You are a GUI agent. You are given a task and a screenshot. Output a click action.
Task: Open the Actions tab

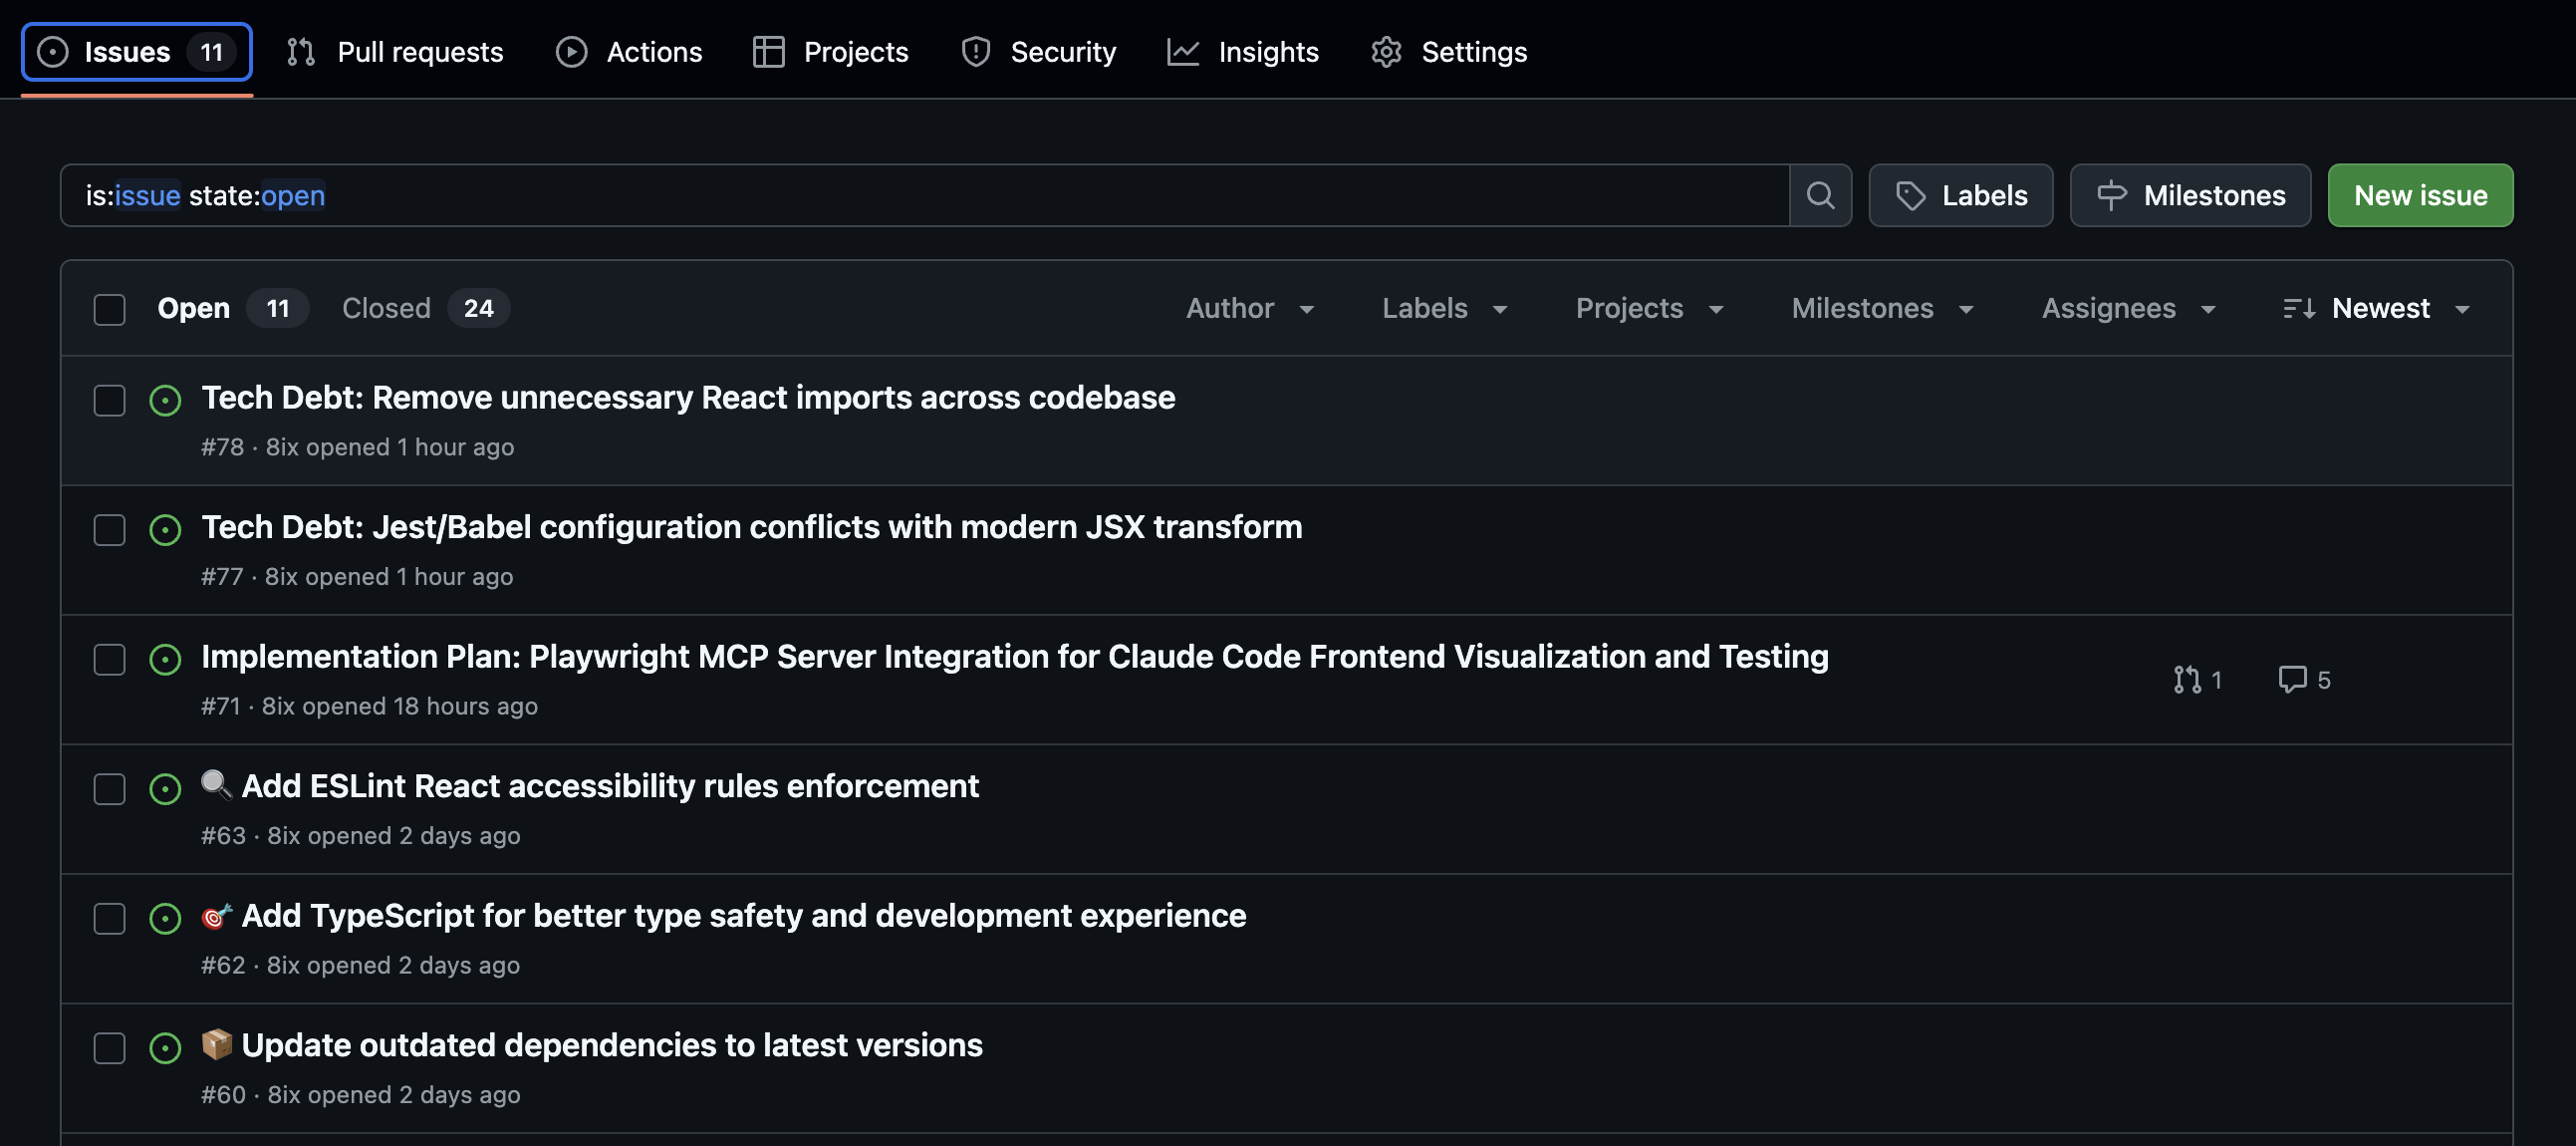pos(629,51)
